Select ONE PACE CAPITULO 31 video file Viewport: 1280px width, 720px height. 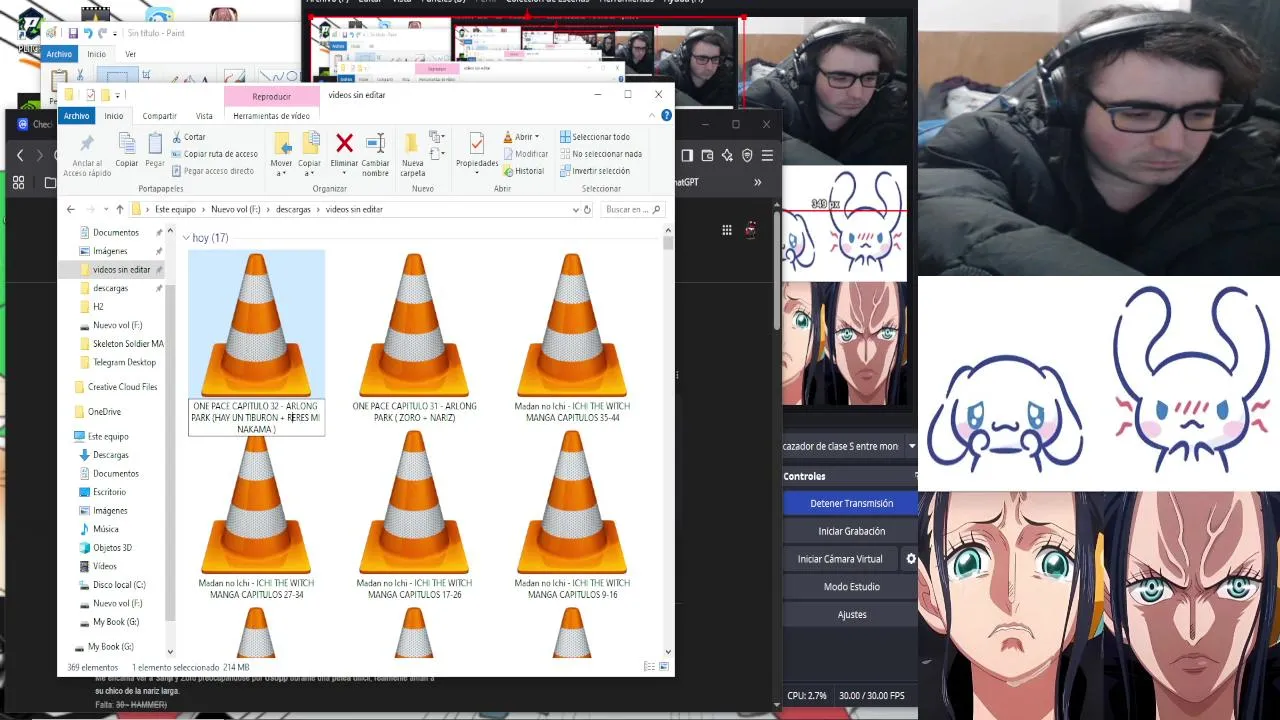(414, 338)
